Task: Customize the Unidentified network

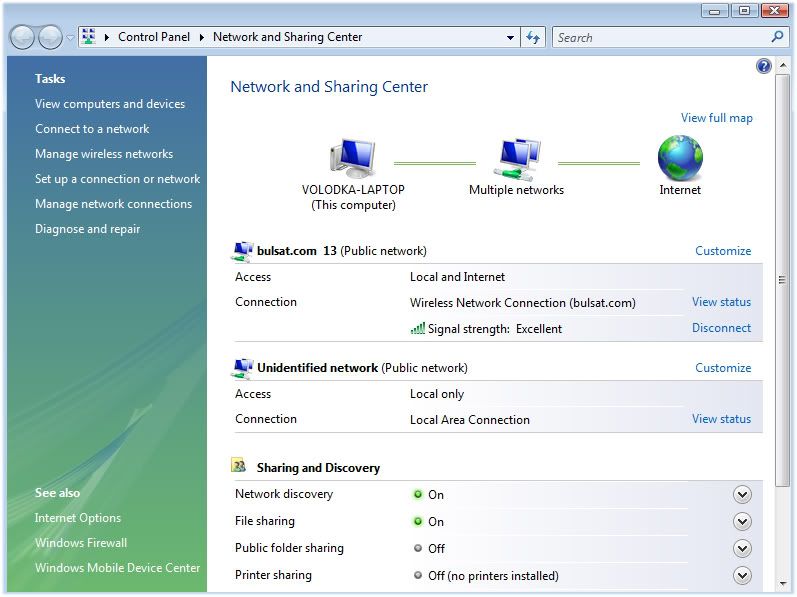Action: click(723, 368)
